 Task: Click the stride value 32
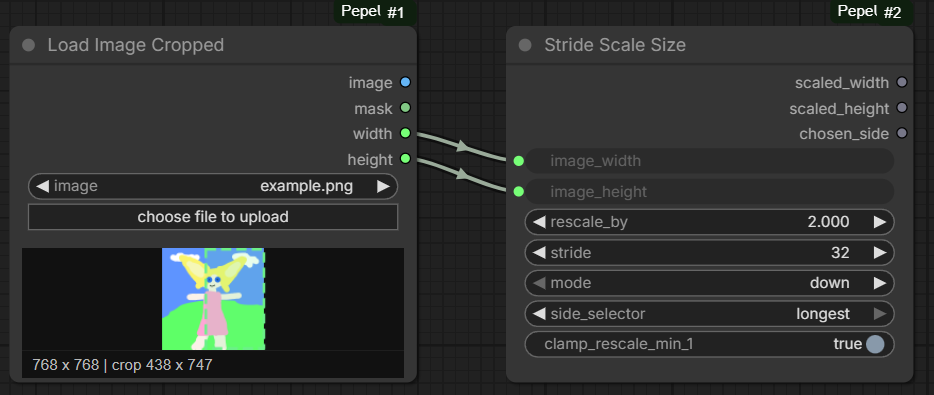(x=840, y=253)
